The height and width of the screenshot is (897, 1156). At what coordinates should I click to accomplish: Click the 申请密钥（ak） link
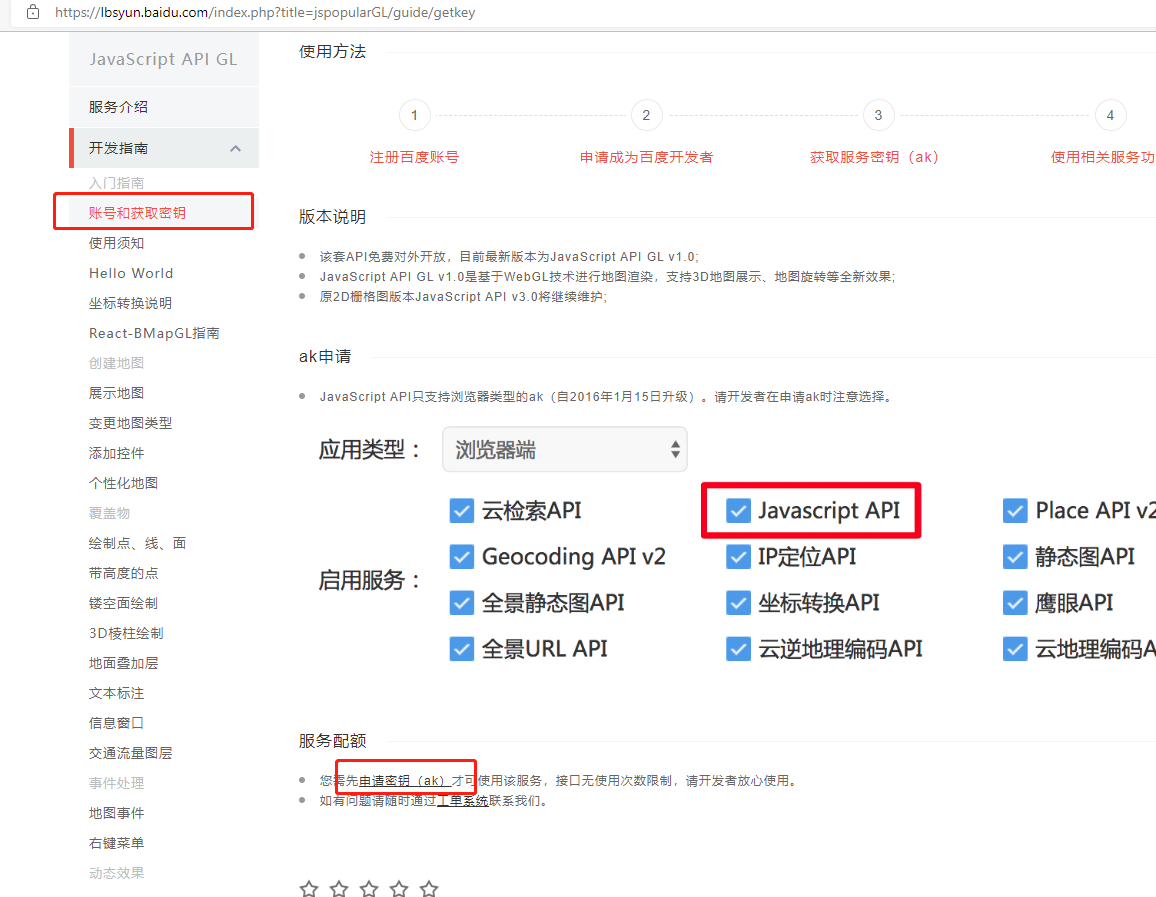tap(404, 781)
